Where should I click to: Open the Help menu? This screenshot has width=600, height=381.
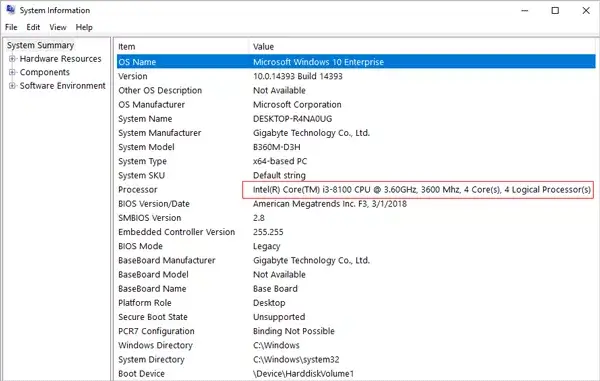pos(84,28)
